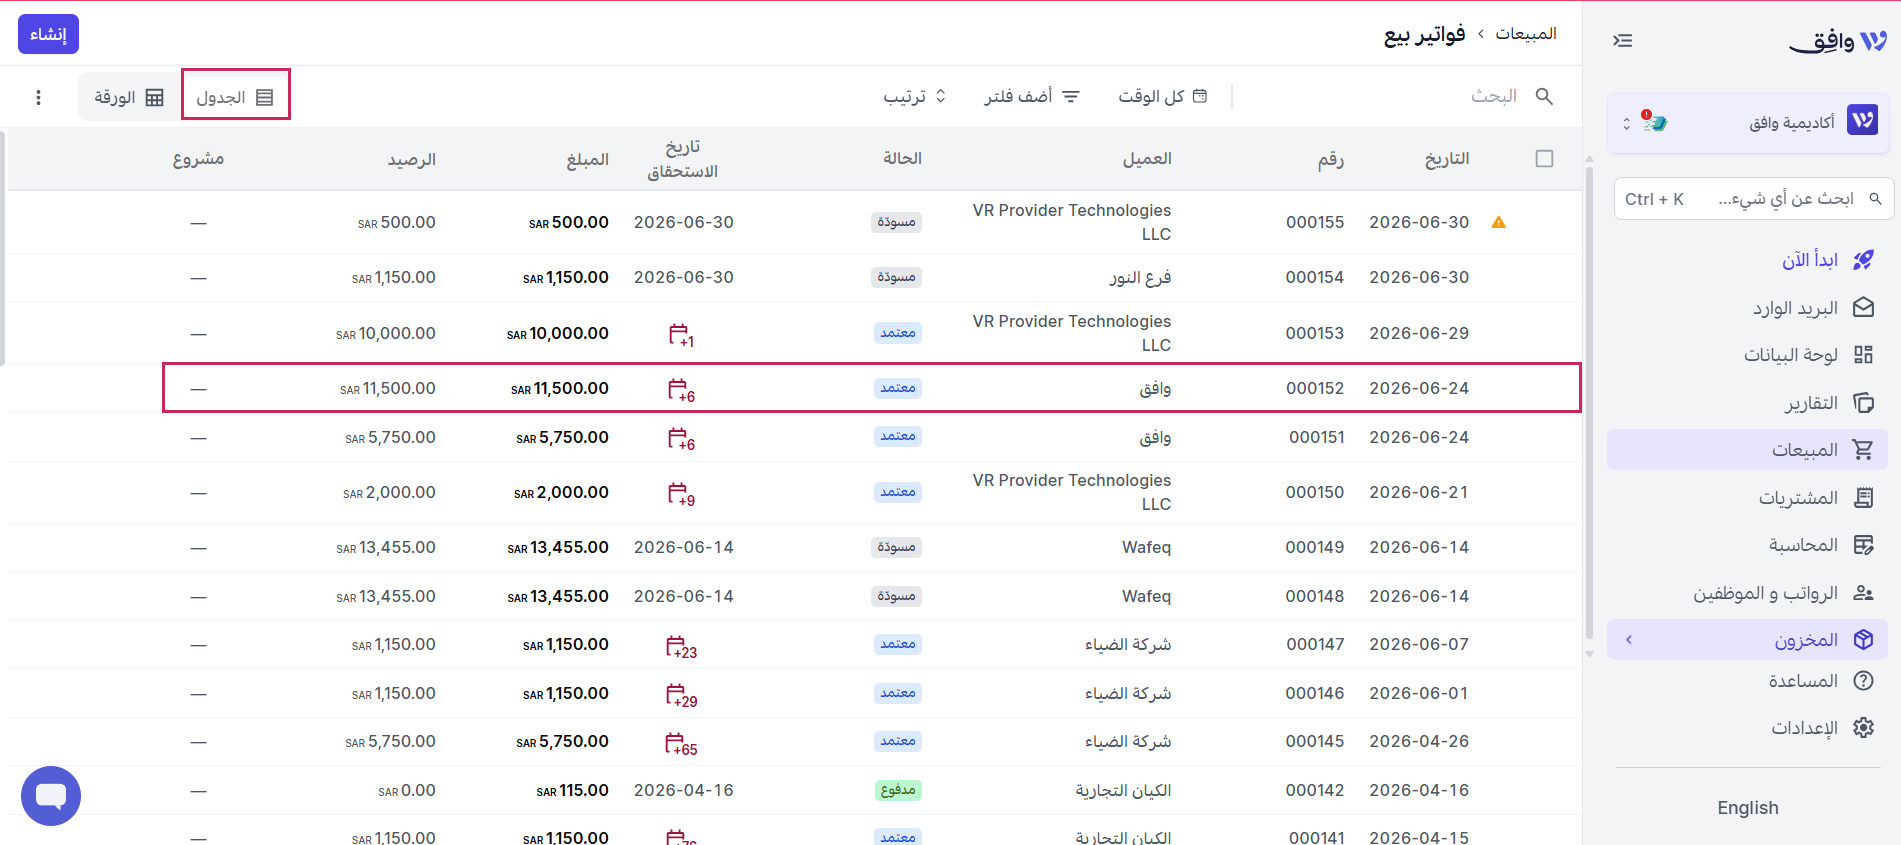Click the warning triangle on invoice 000155
The height and width of the screenshot is (845, 1901).
(x=1498, y=222)
